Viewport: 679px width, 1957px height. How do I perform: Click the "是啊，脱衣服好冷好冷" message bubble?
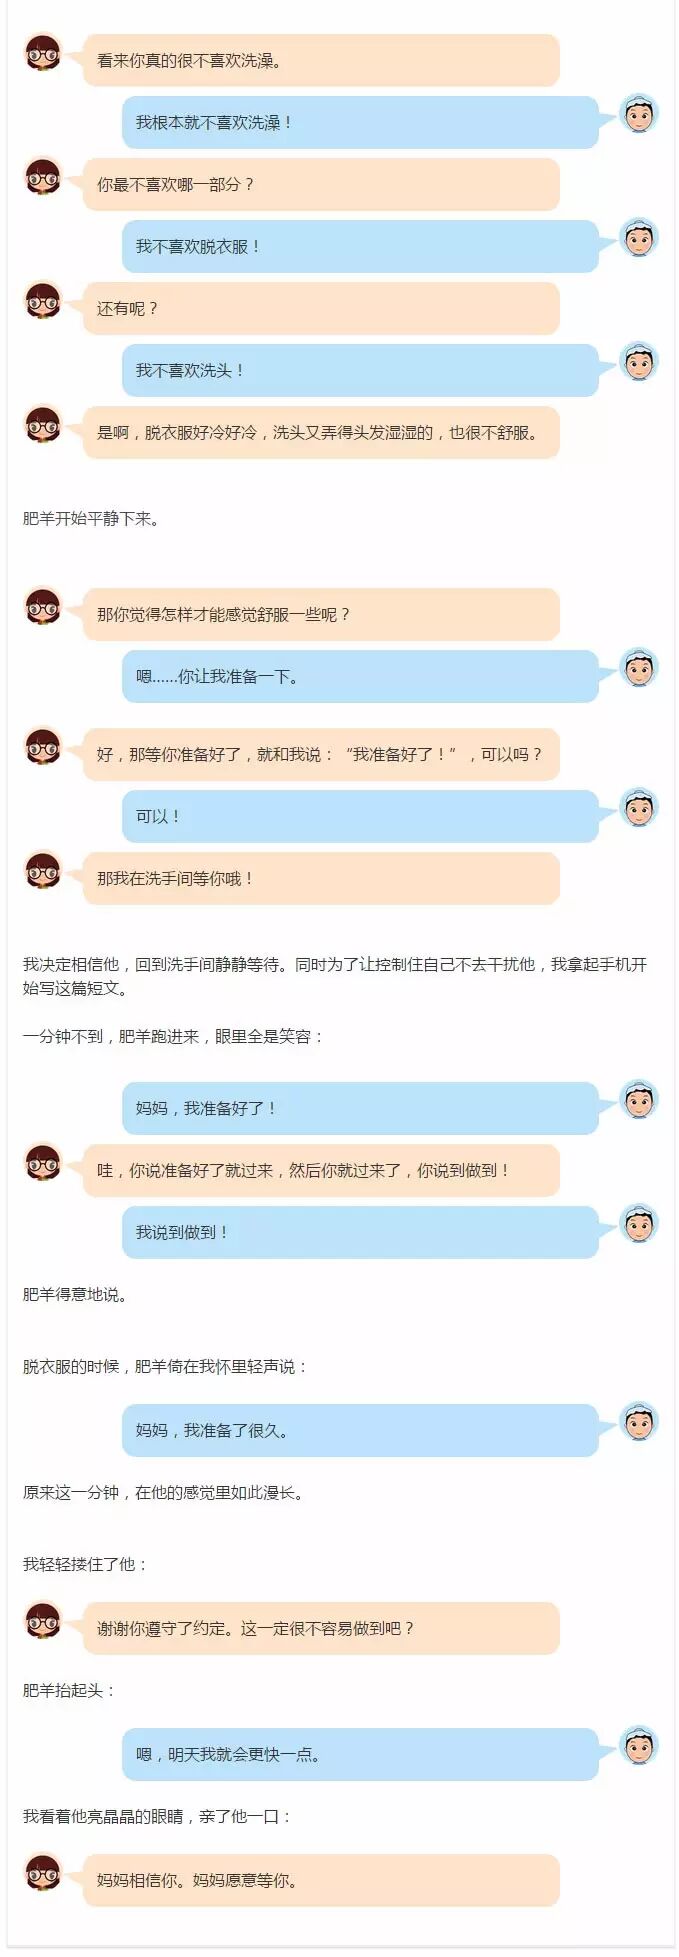pyautogui.click(x=321, y=433)
